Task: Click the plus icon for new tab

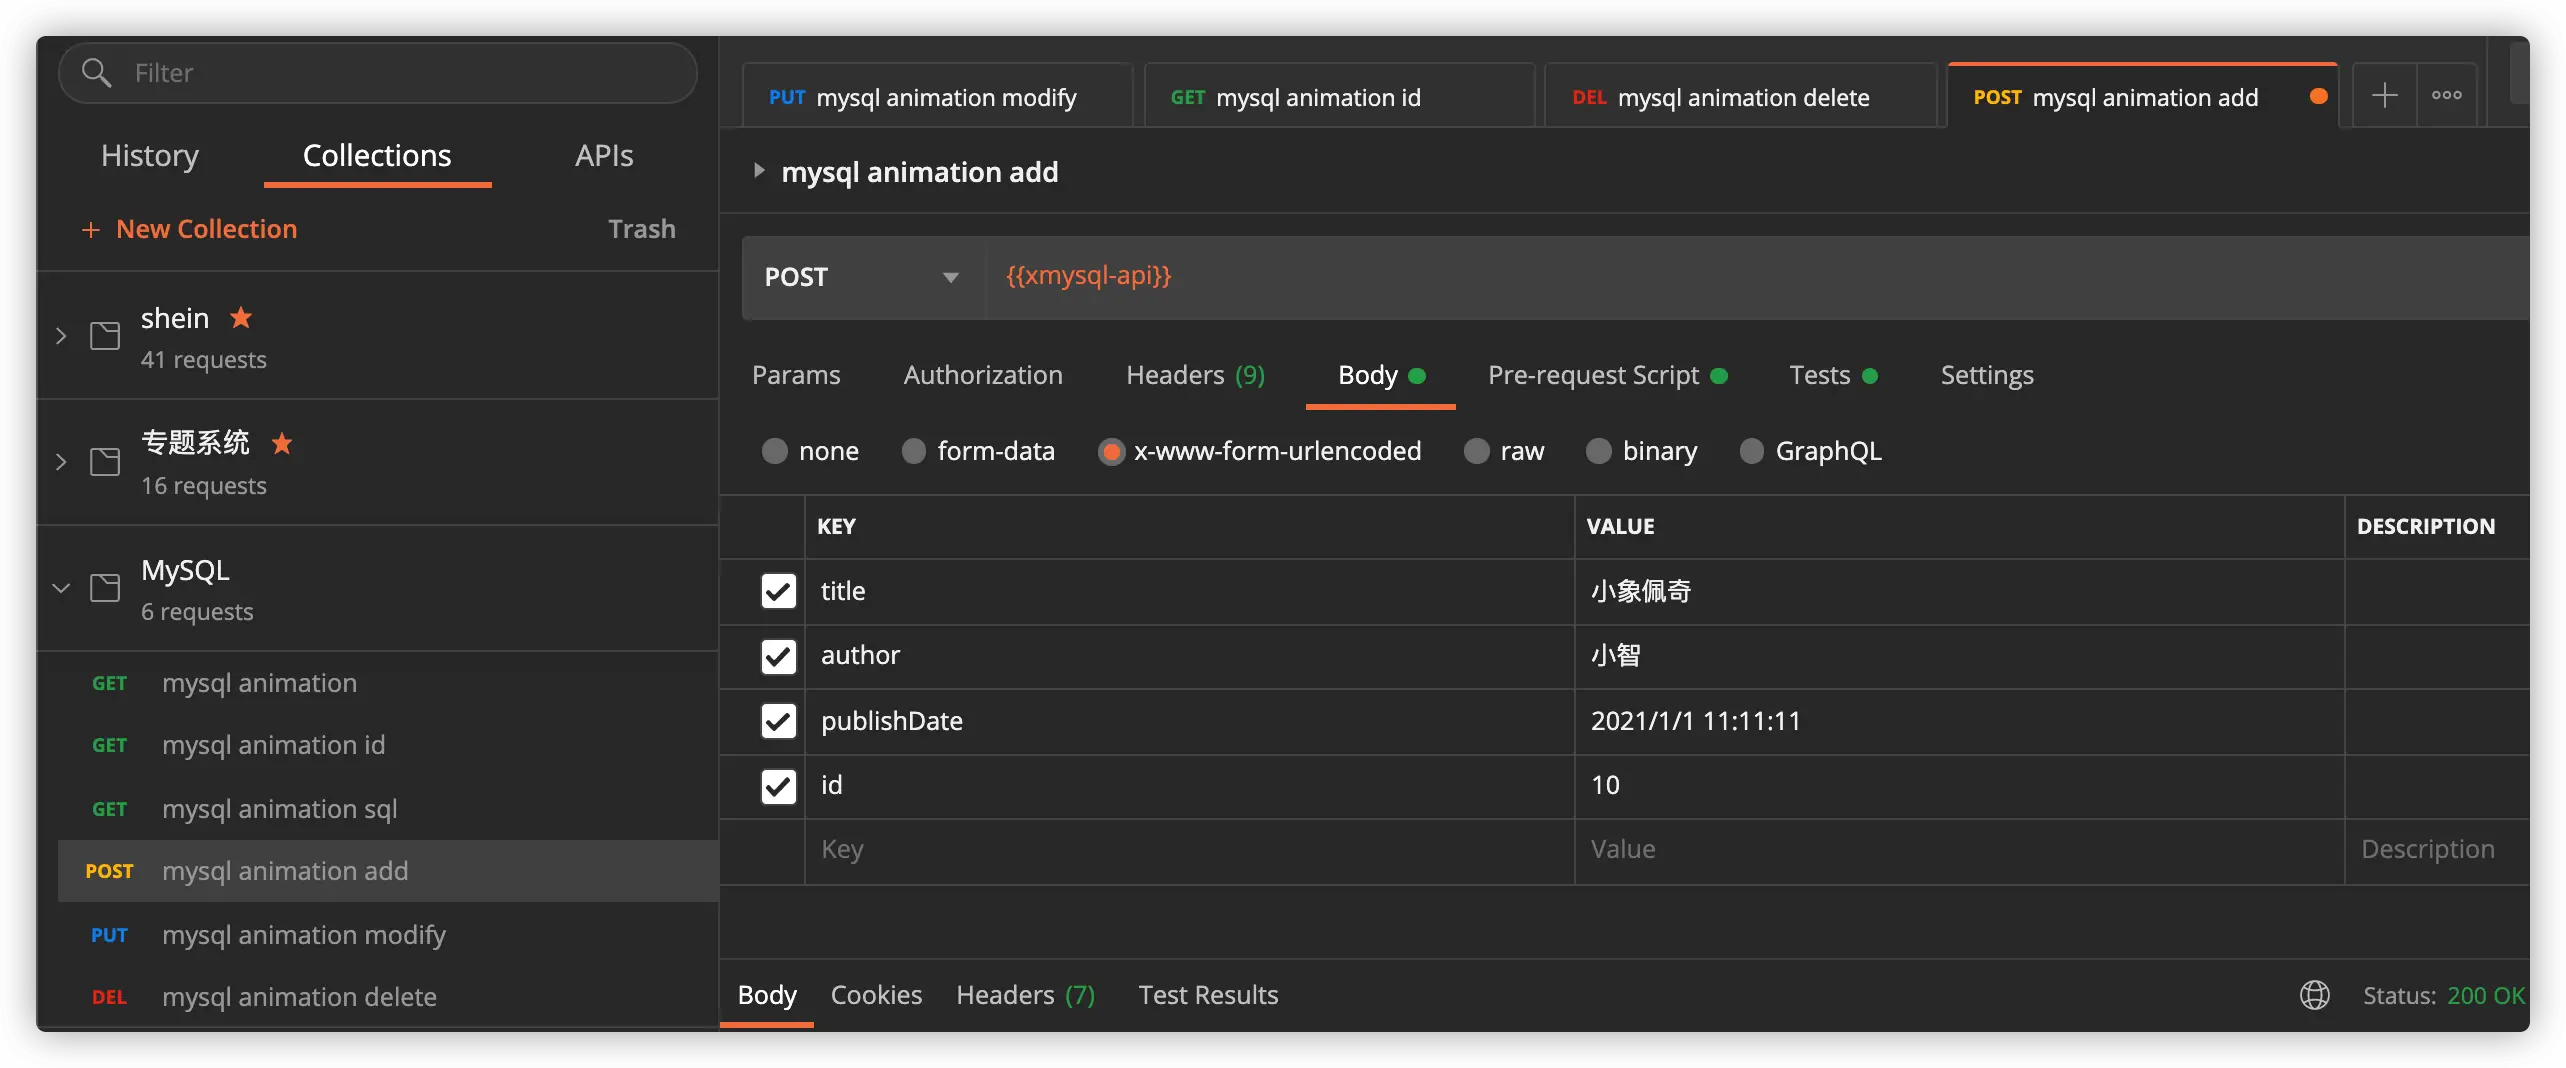Action: [2385, 96]
